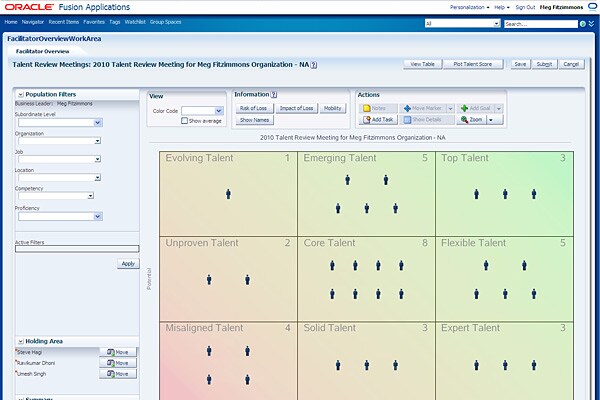Open the Move Marker dropdown arrow
The image size is (600, 400).
pyautogui.click(x=450, y=108)
